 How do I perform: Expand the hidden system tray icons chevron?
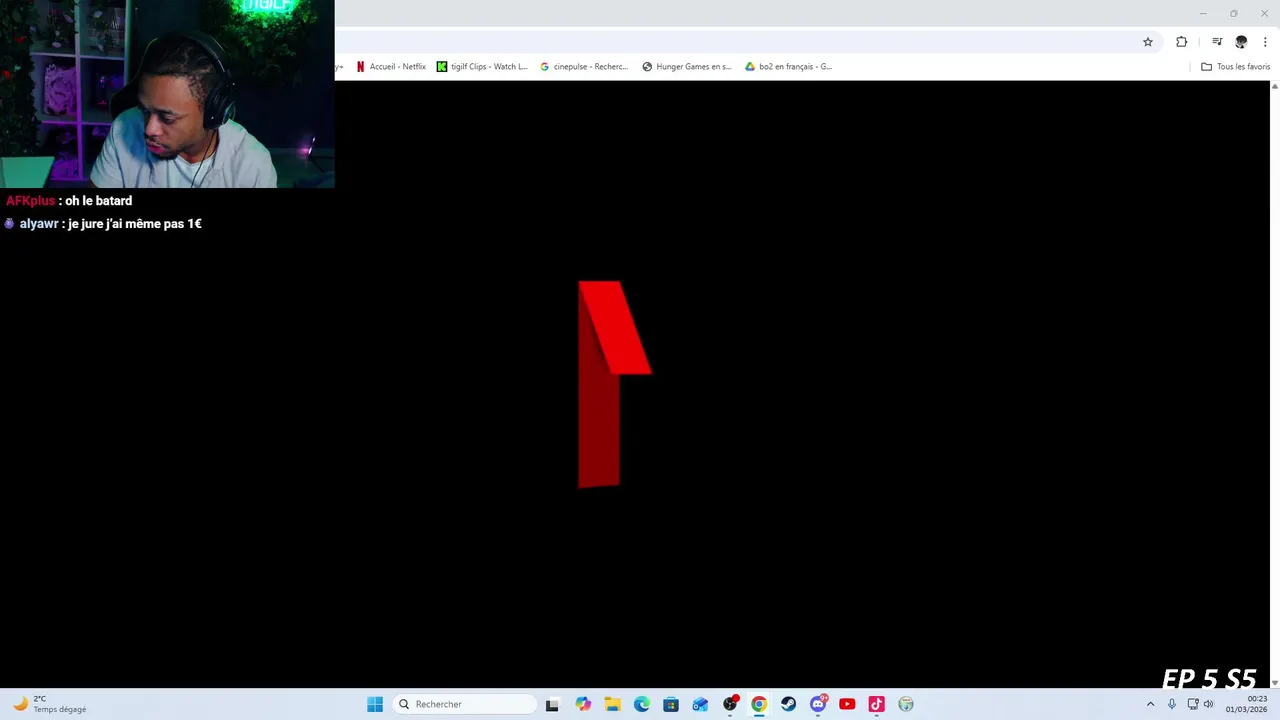point(1150,704)
